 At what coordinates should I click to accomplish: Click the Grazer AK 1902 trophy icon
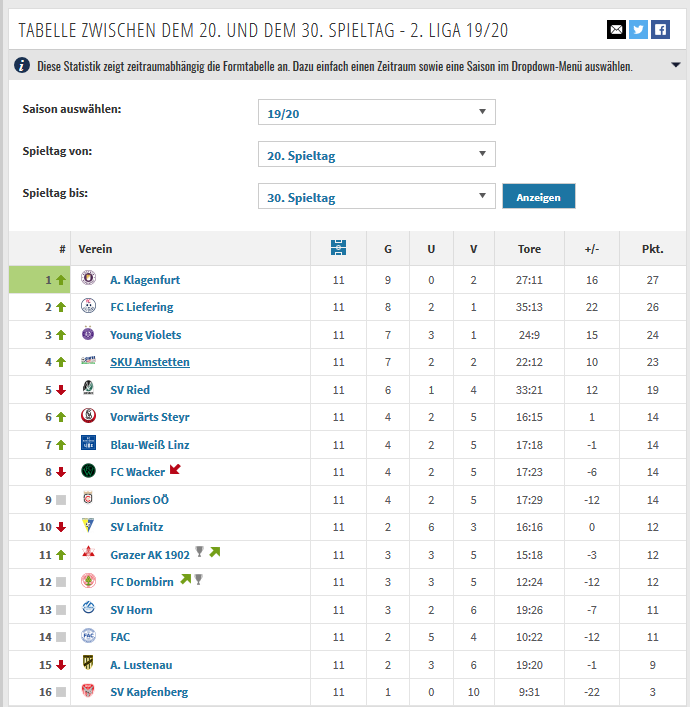[x=199, y=551]
